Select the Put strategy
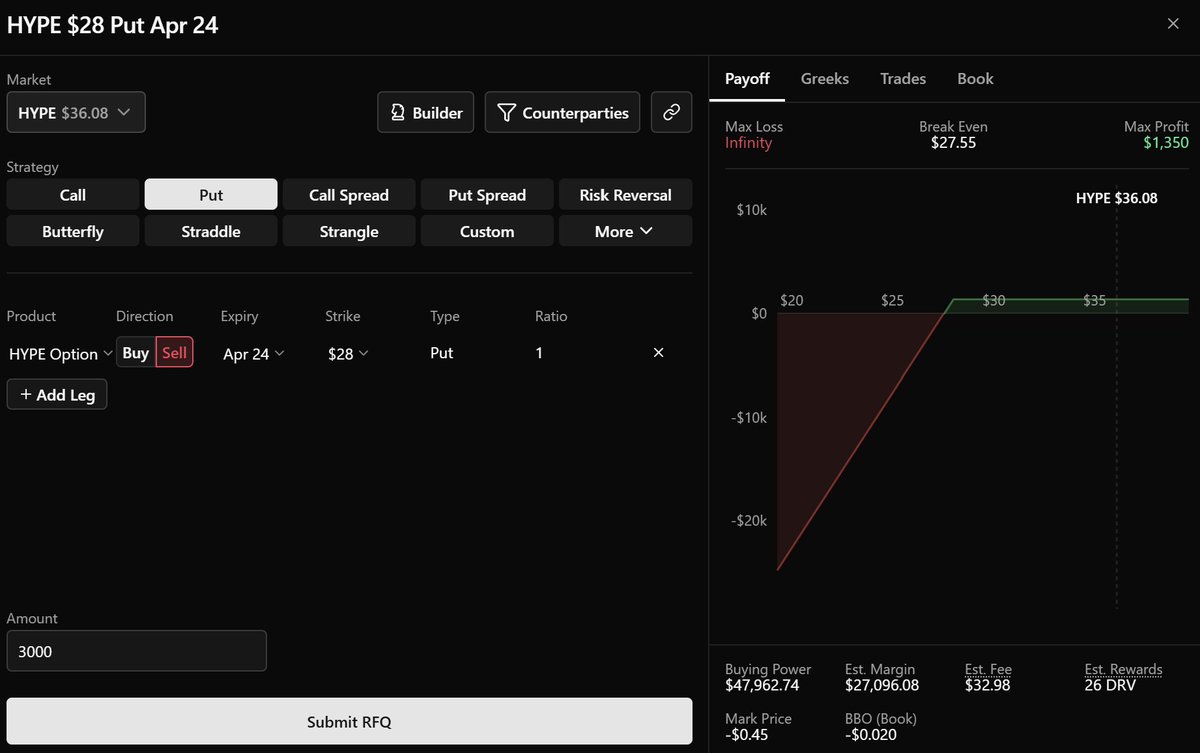The width and height of the screenshot is (1200, 753). (x=211, y=194)
